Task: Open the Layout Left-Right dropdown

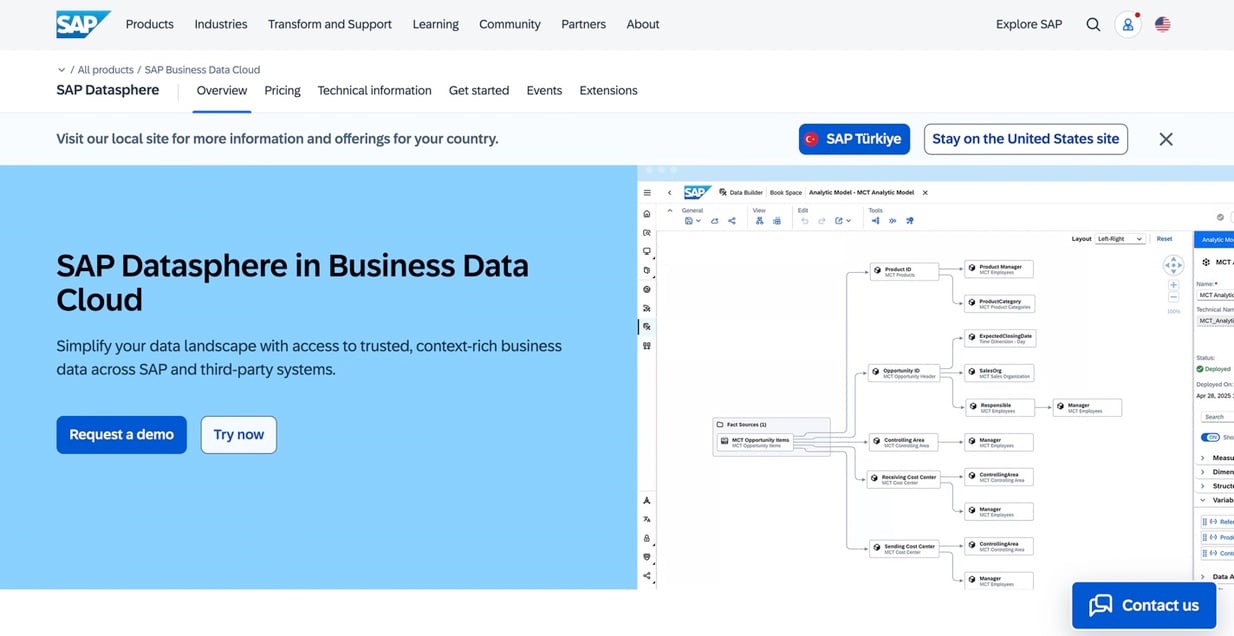Action: (x=1120, y=239)
